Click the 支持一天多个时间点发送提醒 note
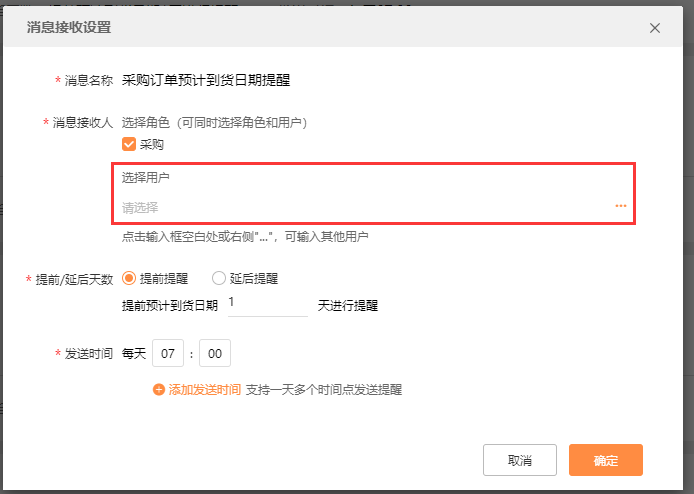 (324, 390)
